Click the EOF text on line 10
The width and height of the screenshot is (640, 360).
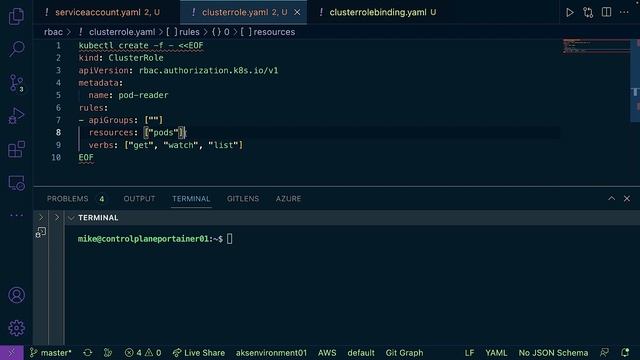[x=86, y=158]
